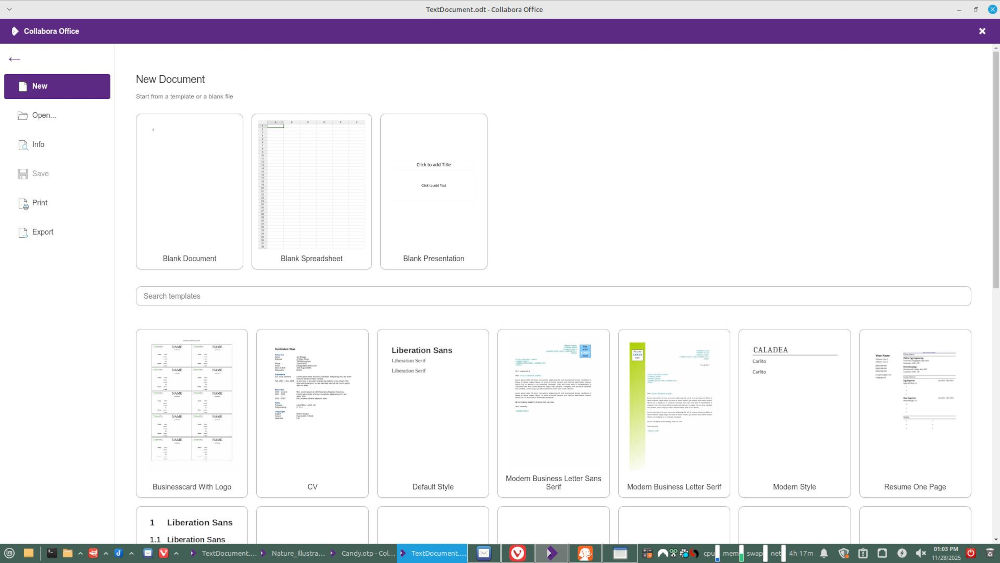The height and width of the screenshot is (563, 1000).
Task: Click the back arrow in the sidebar
Action: (14, 59)
